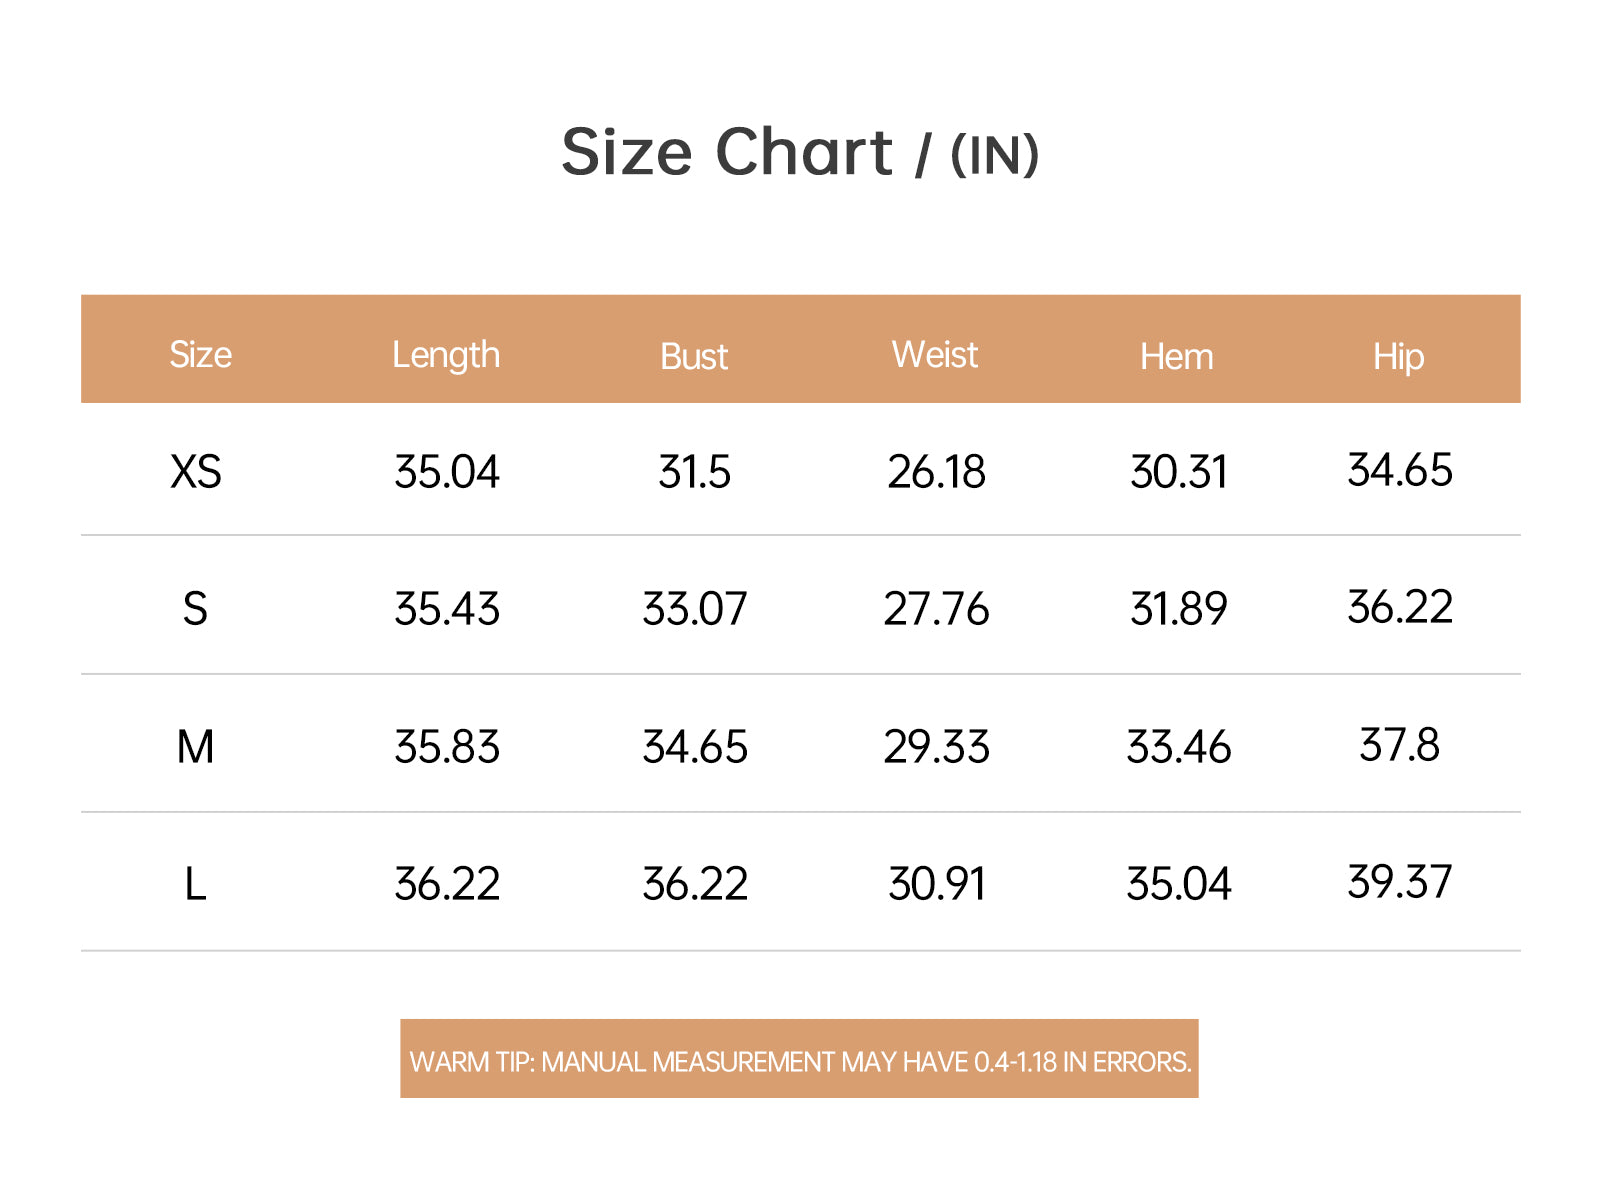Click S waist value 27.76
Image resolution: width=1600 pixels, height=1200 pixels.
coord(936,609)
